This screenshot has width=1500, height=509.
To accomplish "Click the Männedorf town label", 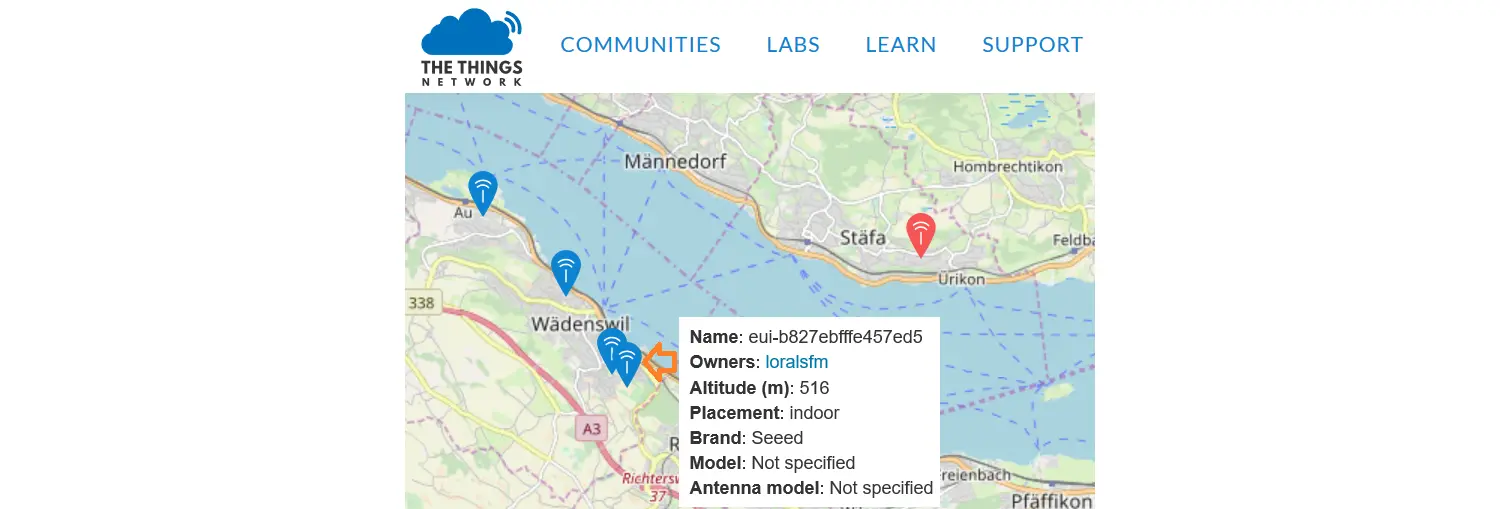I will click(x=675, y=161).
